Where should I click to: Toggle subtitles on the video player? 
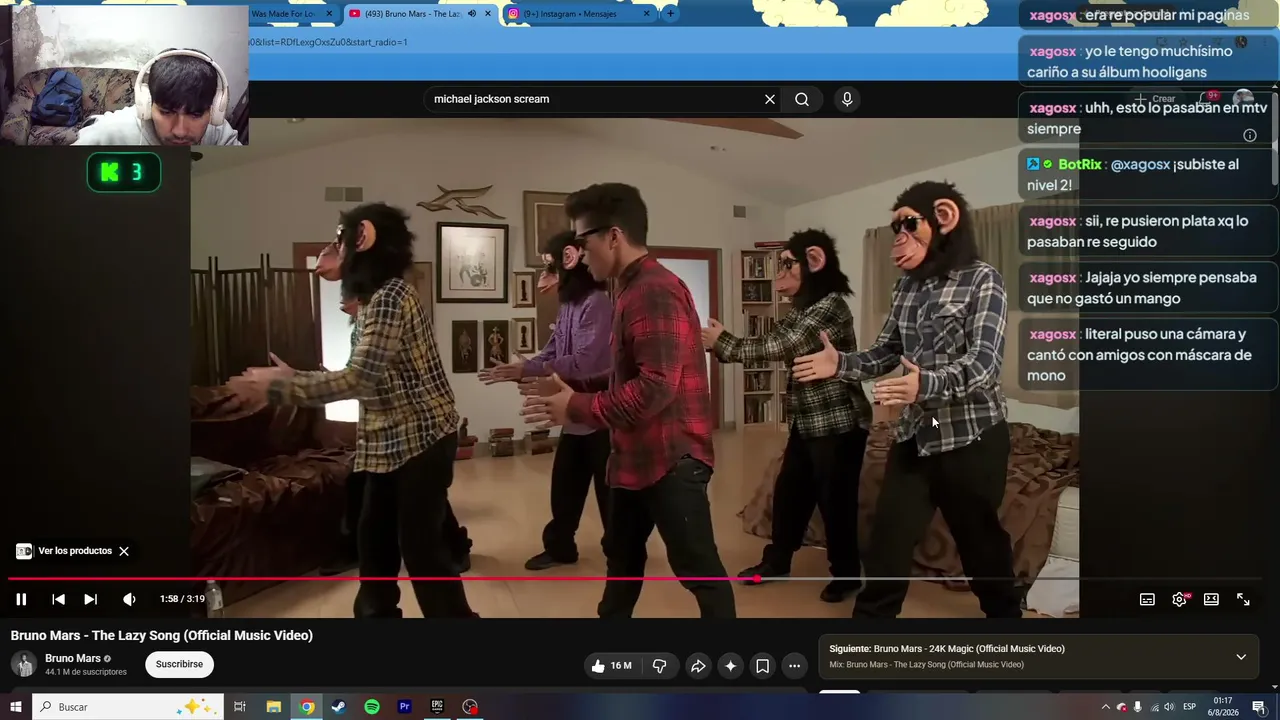pos(1147,599)
